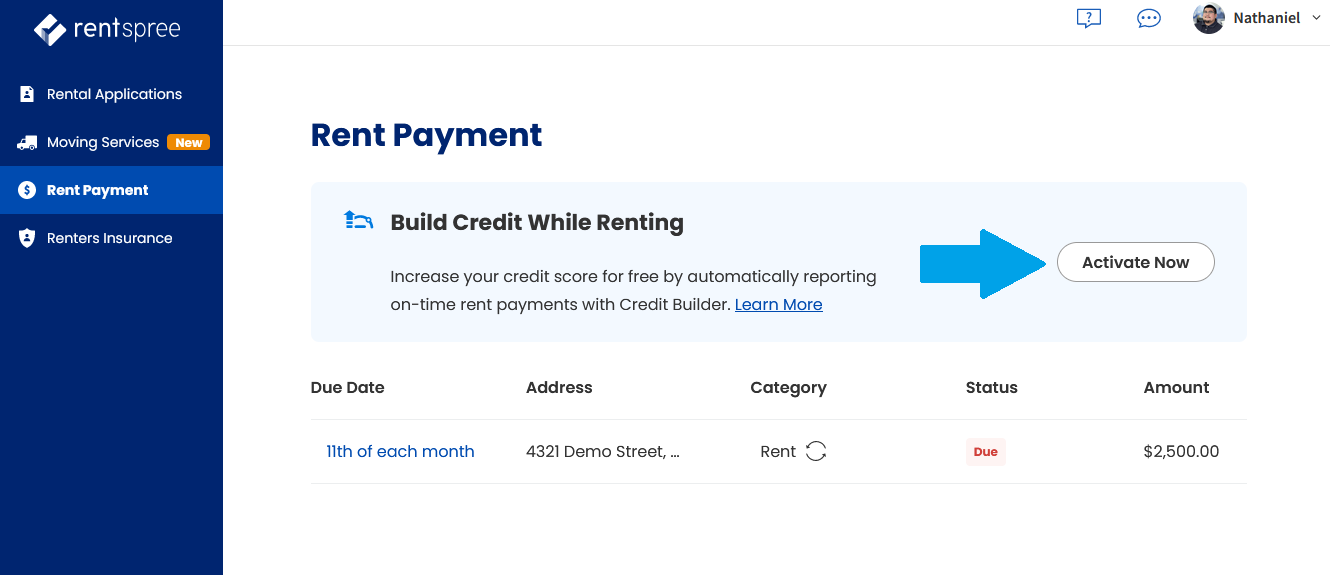Click the red Due status badge

tap(986, 452)
